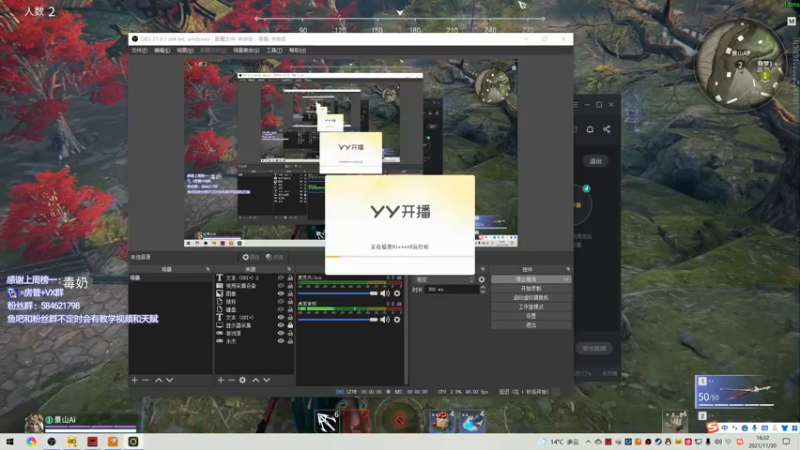Expand the 停止推流 button dropdown arrow

tap(566, 280)
